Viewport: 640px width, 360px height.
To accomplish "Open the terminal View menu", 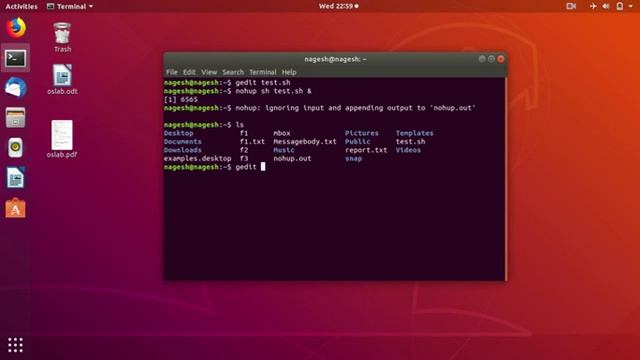I will (x=209, y=72).
